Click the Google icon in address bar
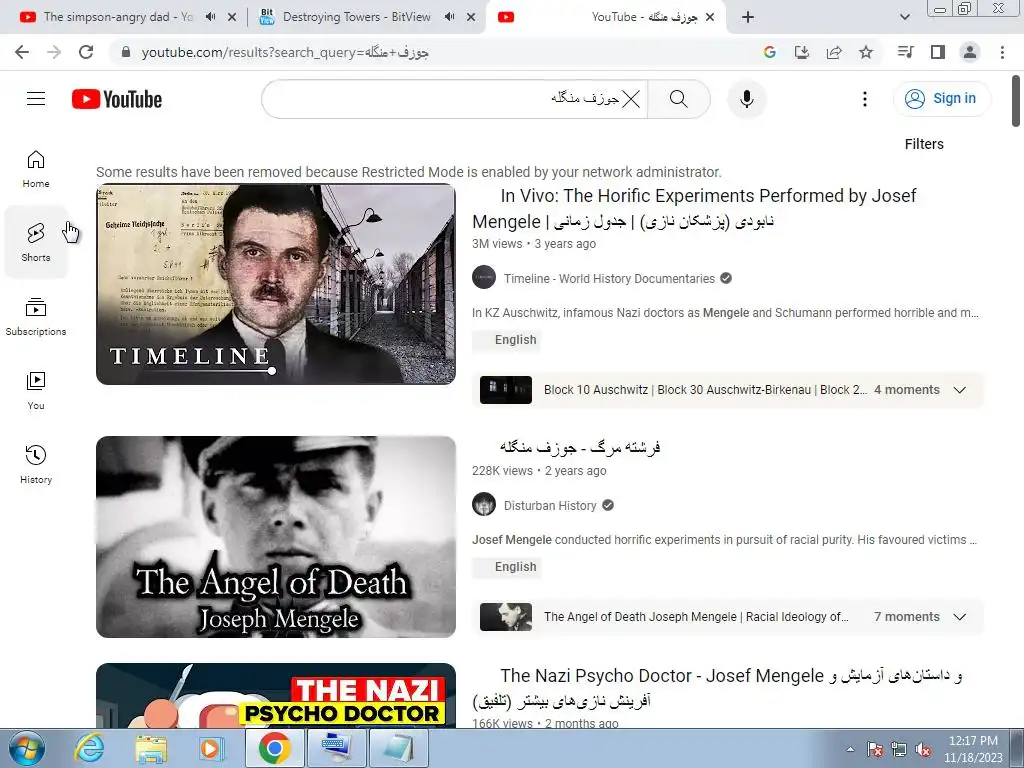1024x768 pixels. (770, 52)
